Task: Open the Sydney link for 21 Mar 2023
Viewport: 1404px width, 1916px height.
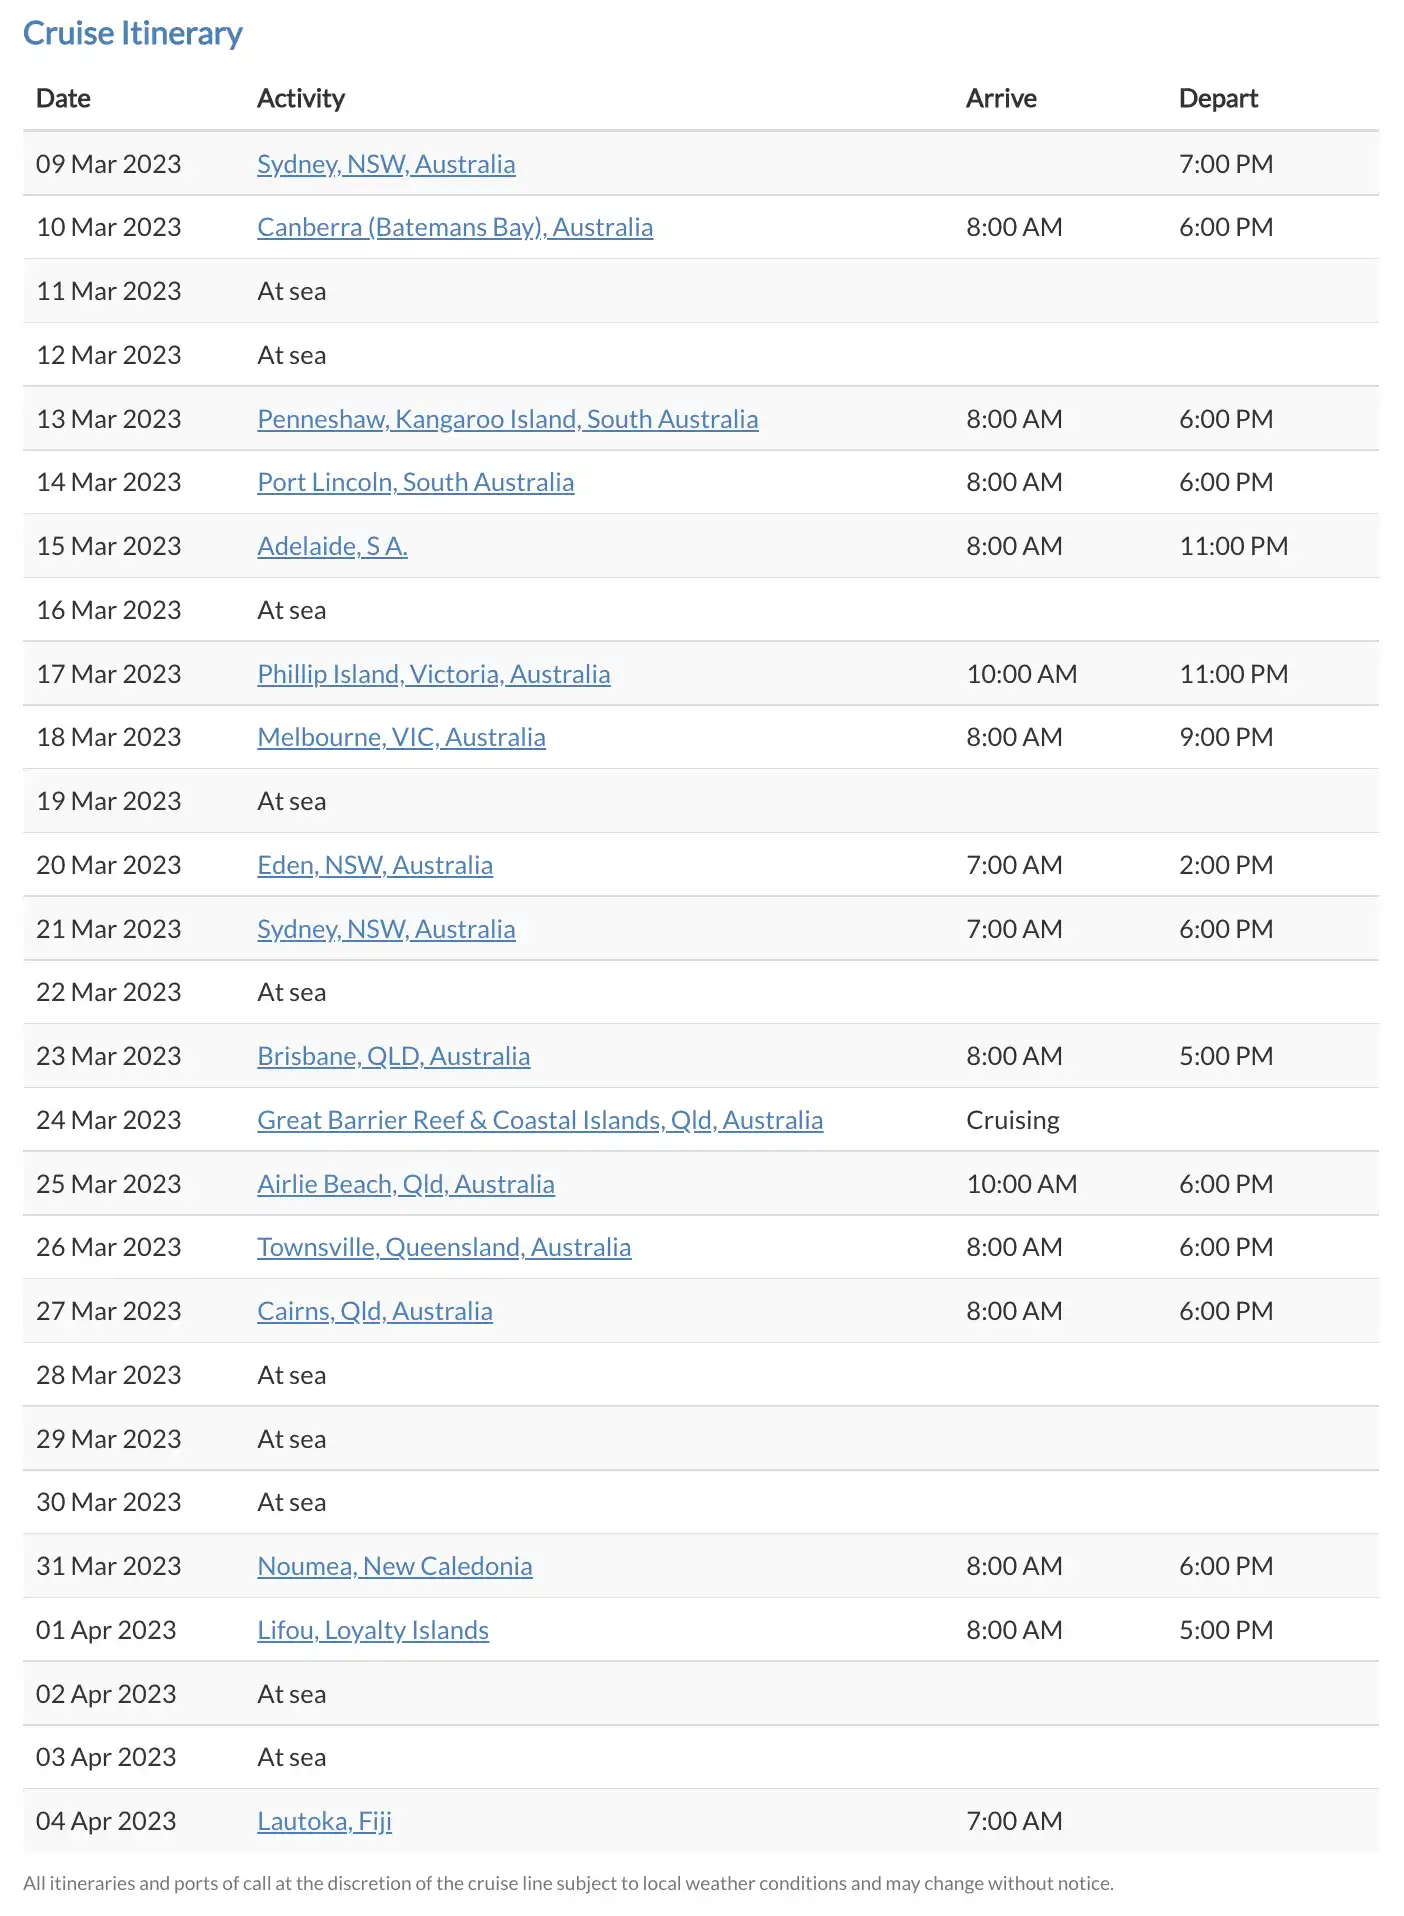Action: point(386,929)
